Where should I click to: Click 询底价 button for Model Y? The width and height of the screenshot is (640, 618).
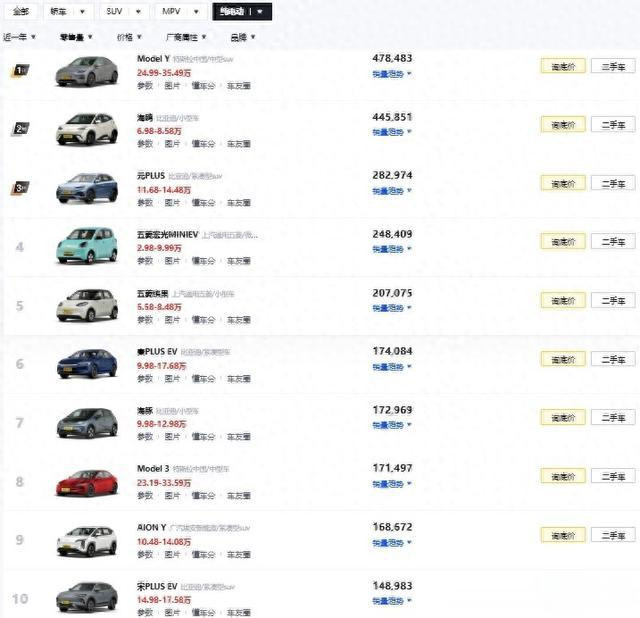[x=563, y=67]
